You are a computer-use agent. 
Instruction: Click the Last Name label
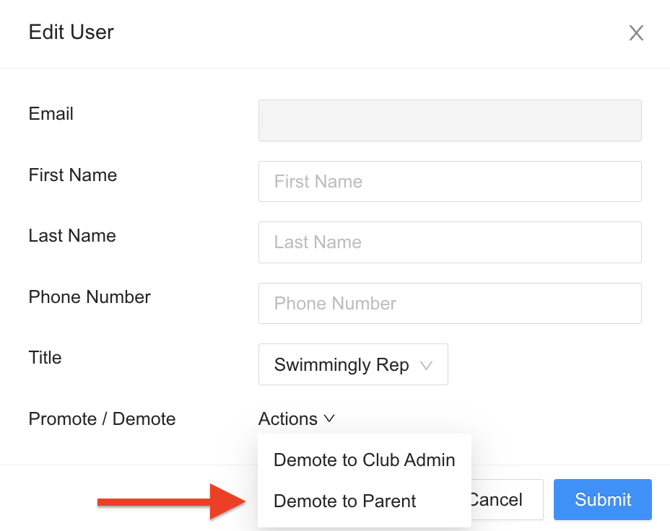72,236
